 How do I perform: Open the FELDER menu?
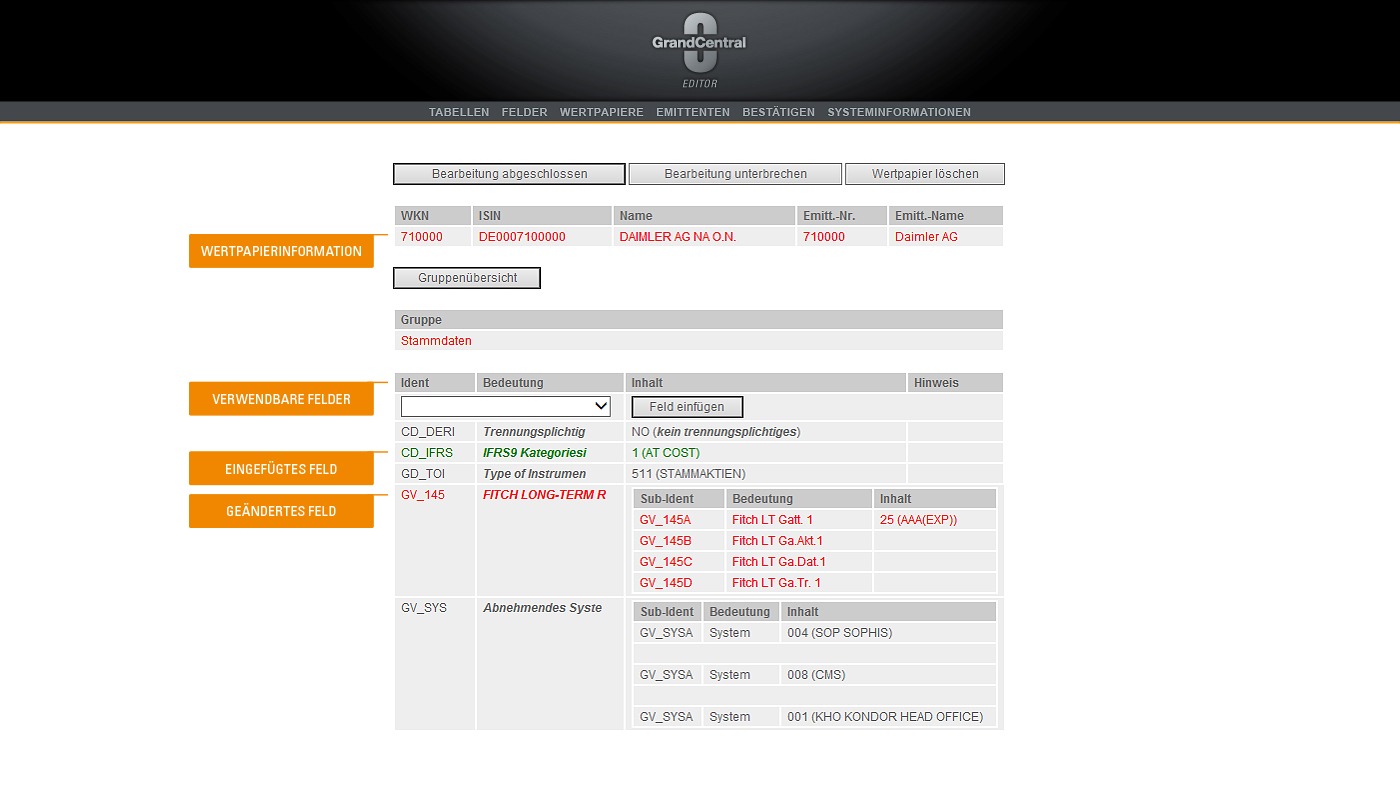coord(525,112)
